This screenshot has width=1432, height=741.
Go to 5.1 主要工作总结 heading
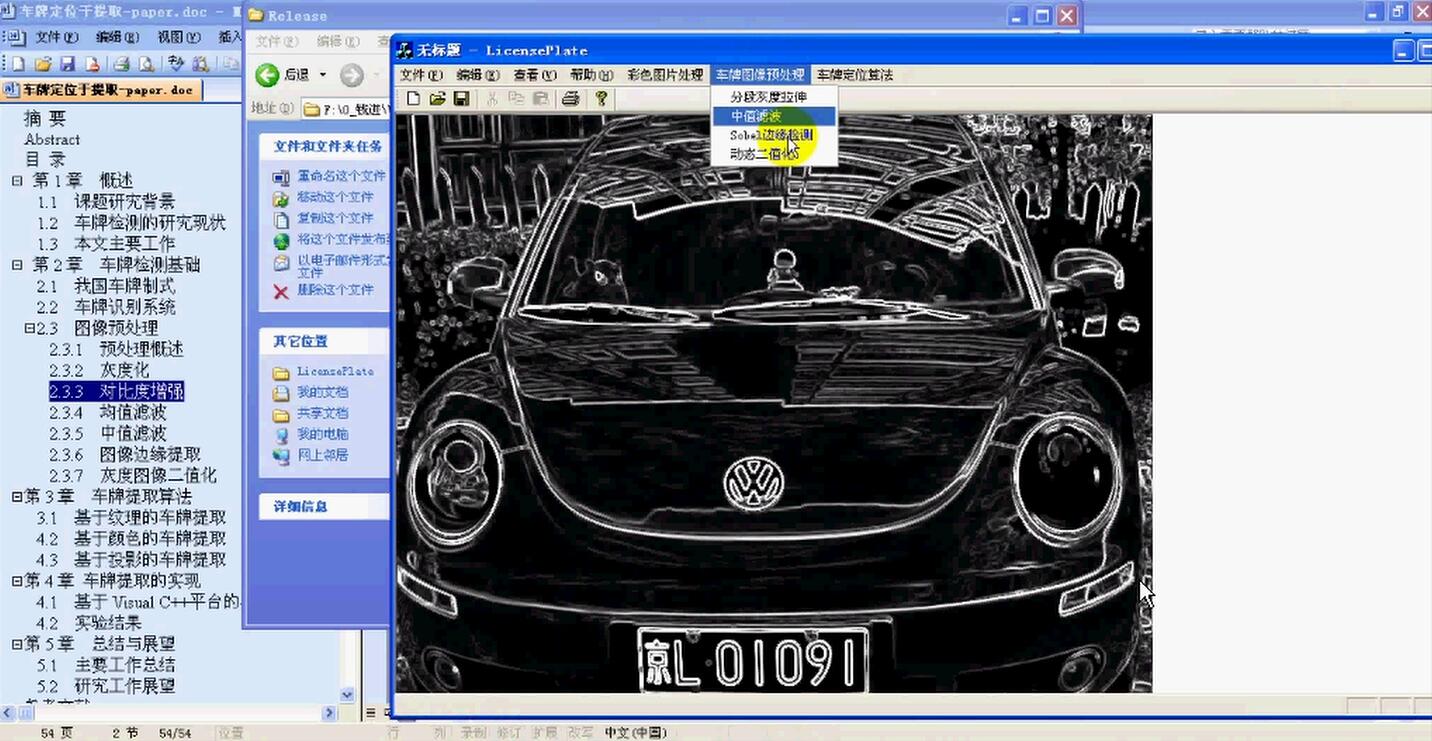click(x=106, y=664)
